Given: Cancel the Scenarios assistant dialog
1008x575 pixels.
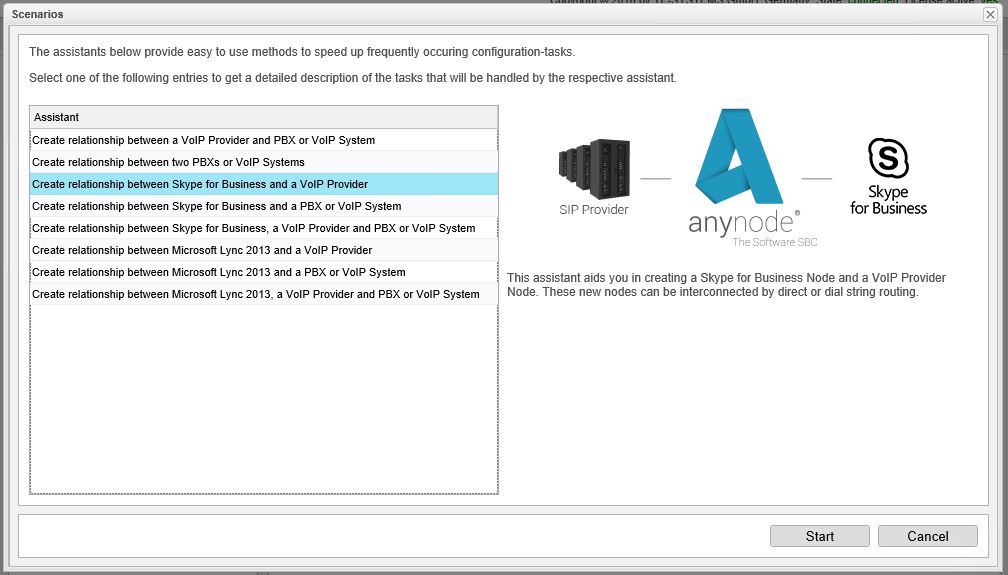Looking at the screenshot, I should pos(927,536).
